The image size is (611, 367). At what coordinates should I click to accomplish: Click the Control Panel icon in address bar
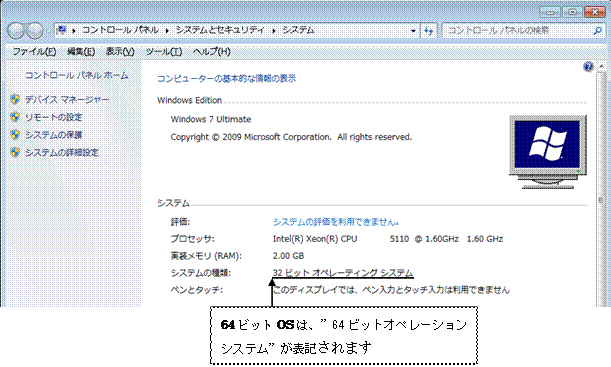pyautogui.click(x=62, y=30)
